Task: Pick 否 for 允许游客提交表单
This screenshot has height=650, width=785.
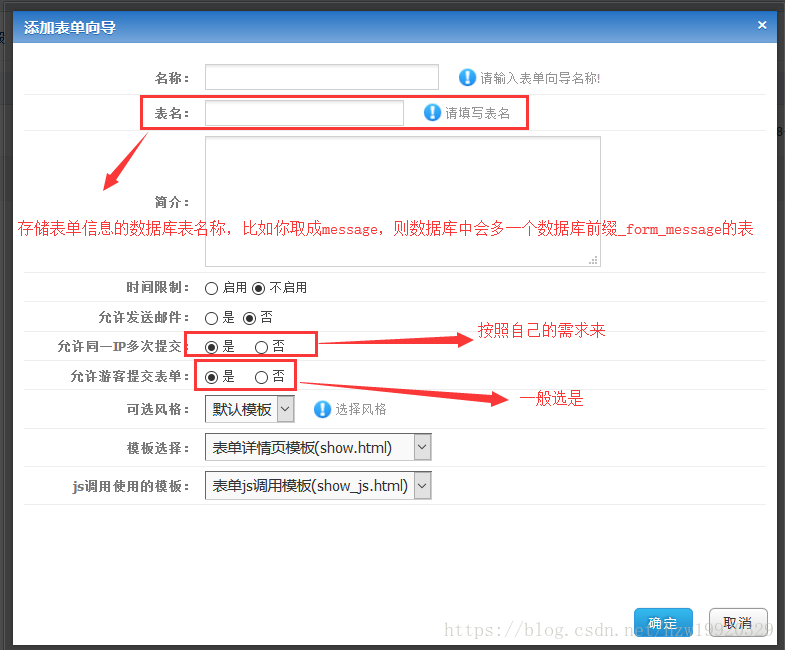Action: [261, 377]
